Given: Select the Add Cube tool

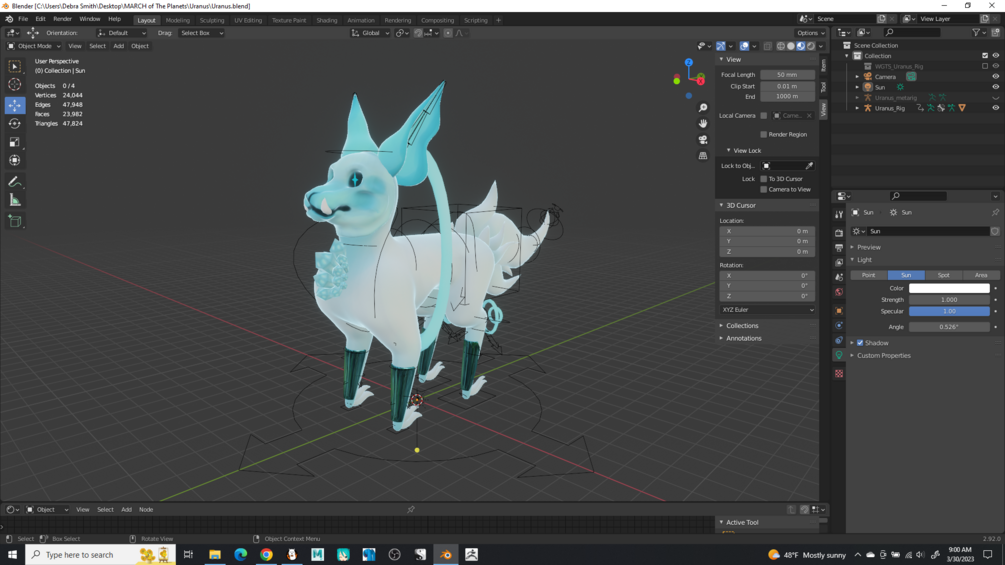Looking at the screenshot, I should coord(15,222).
